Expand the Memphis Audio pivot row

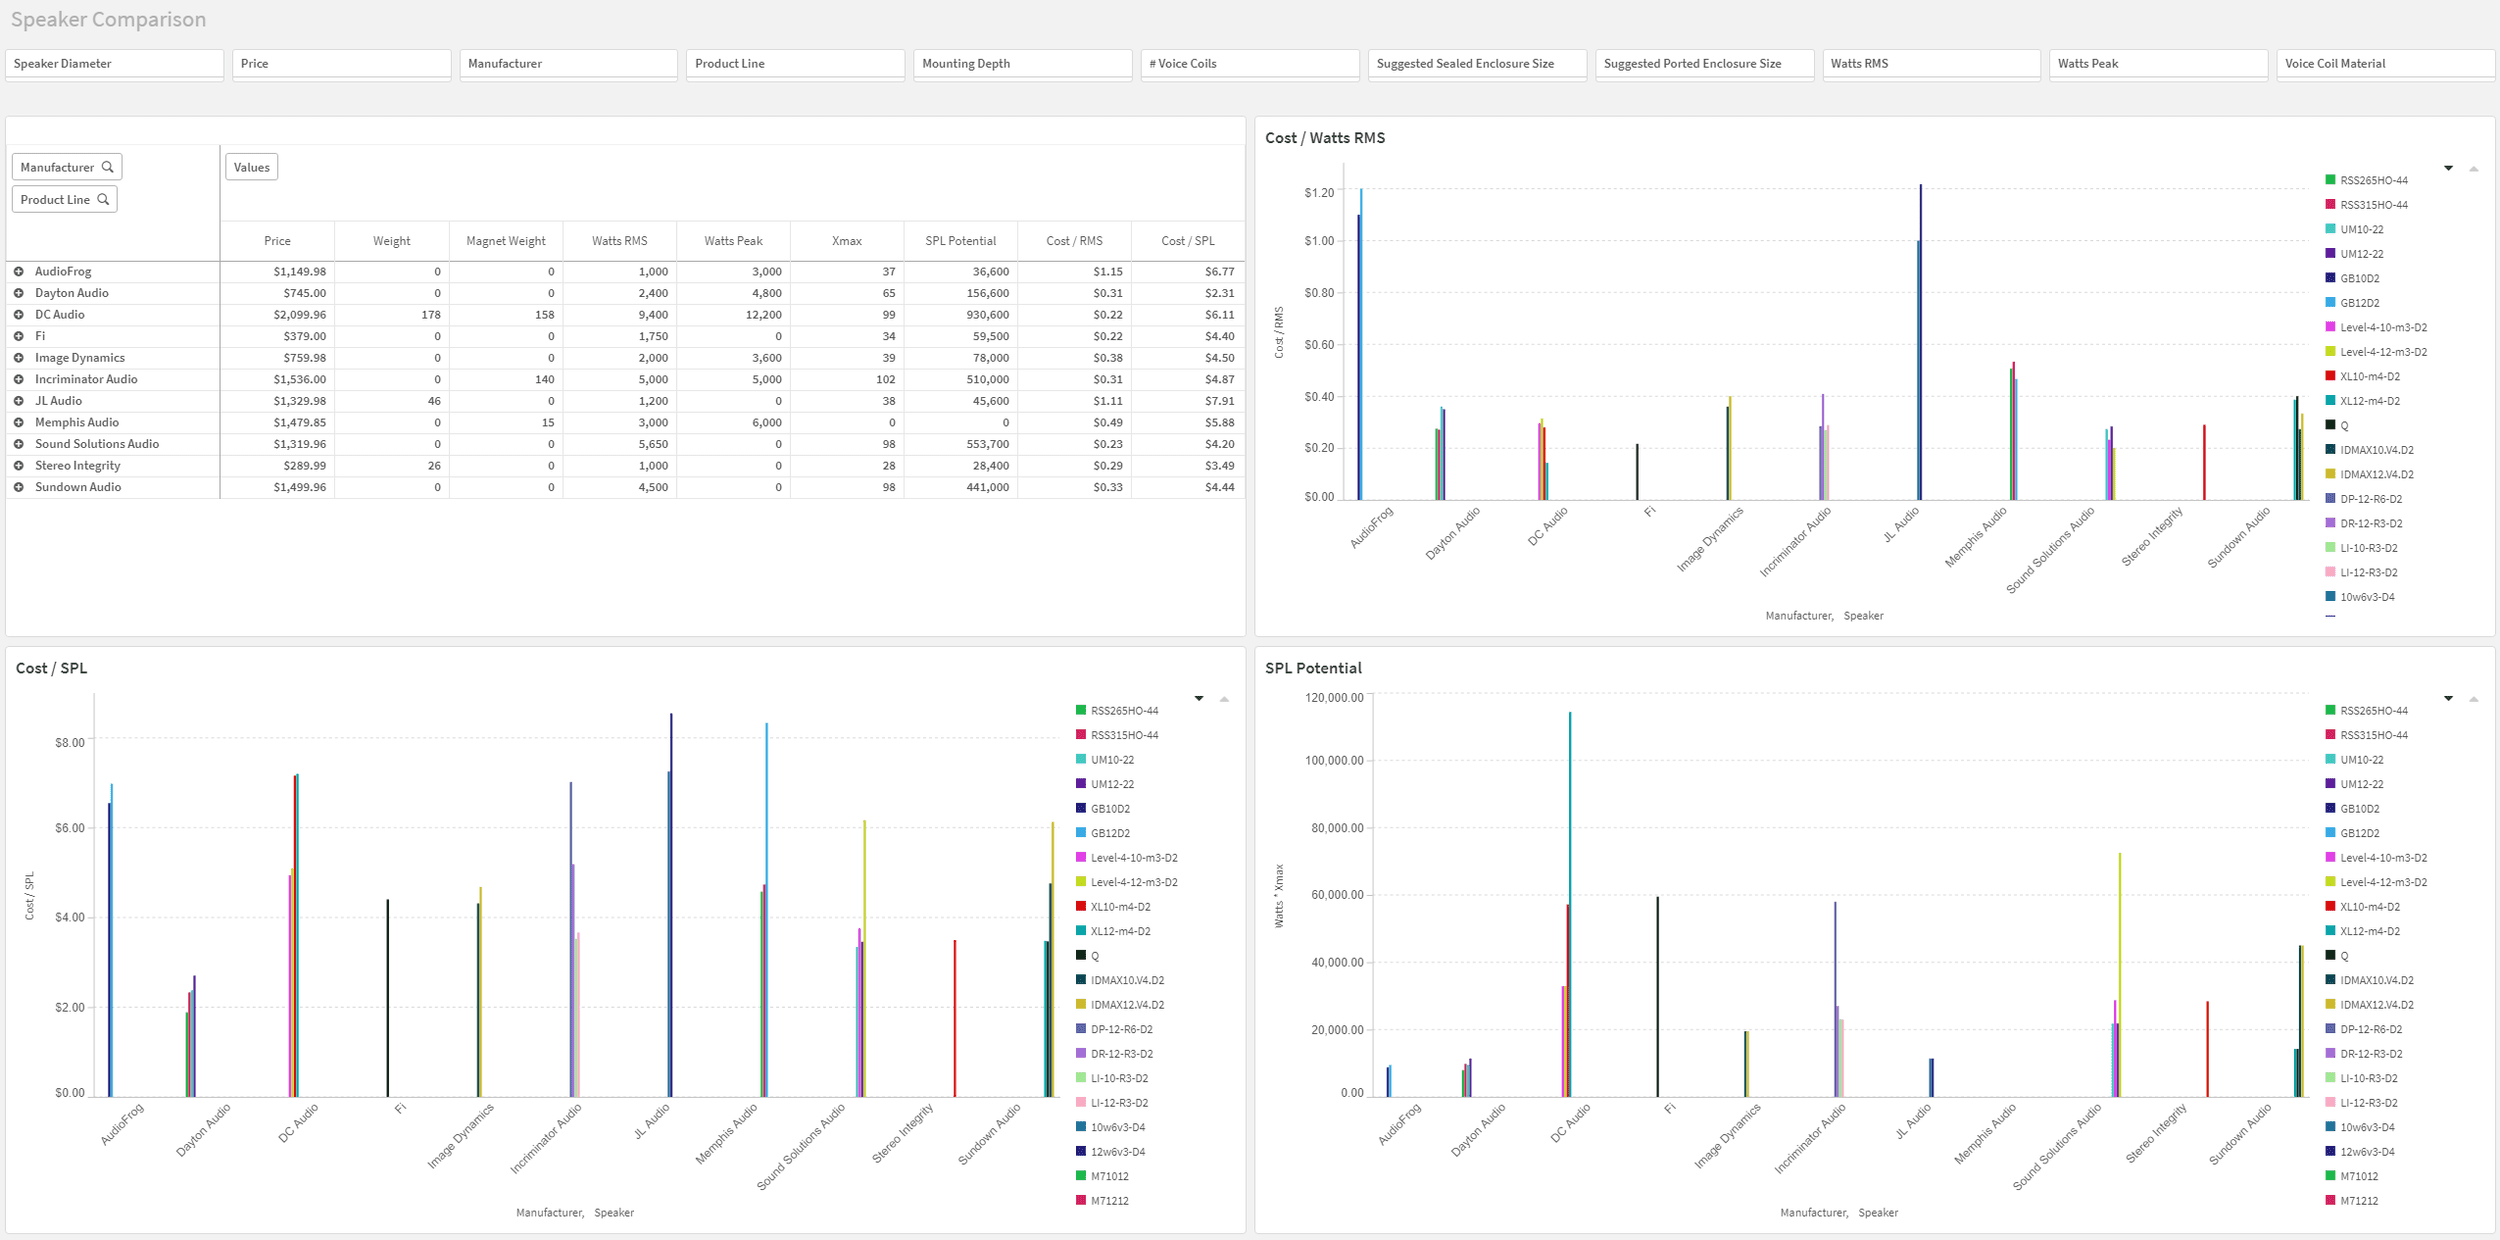tap(18, 422)
